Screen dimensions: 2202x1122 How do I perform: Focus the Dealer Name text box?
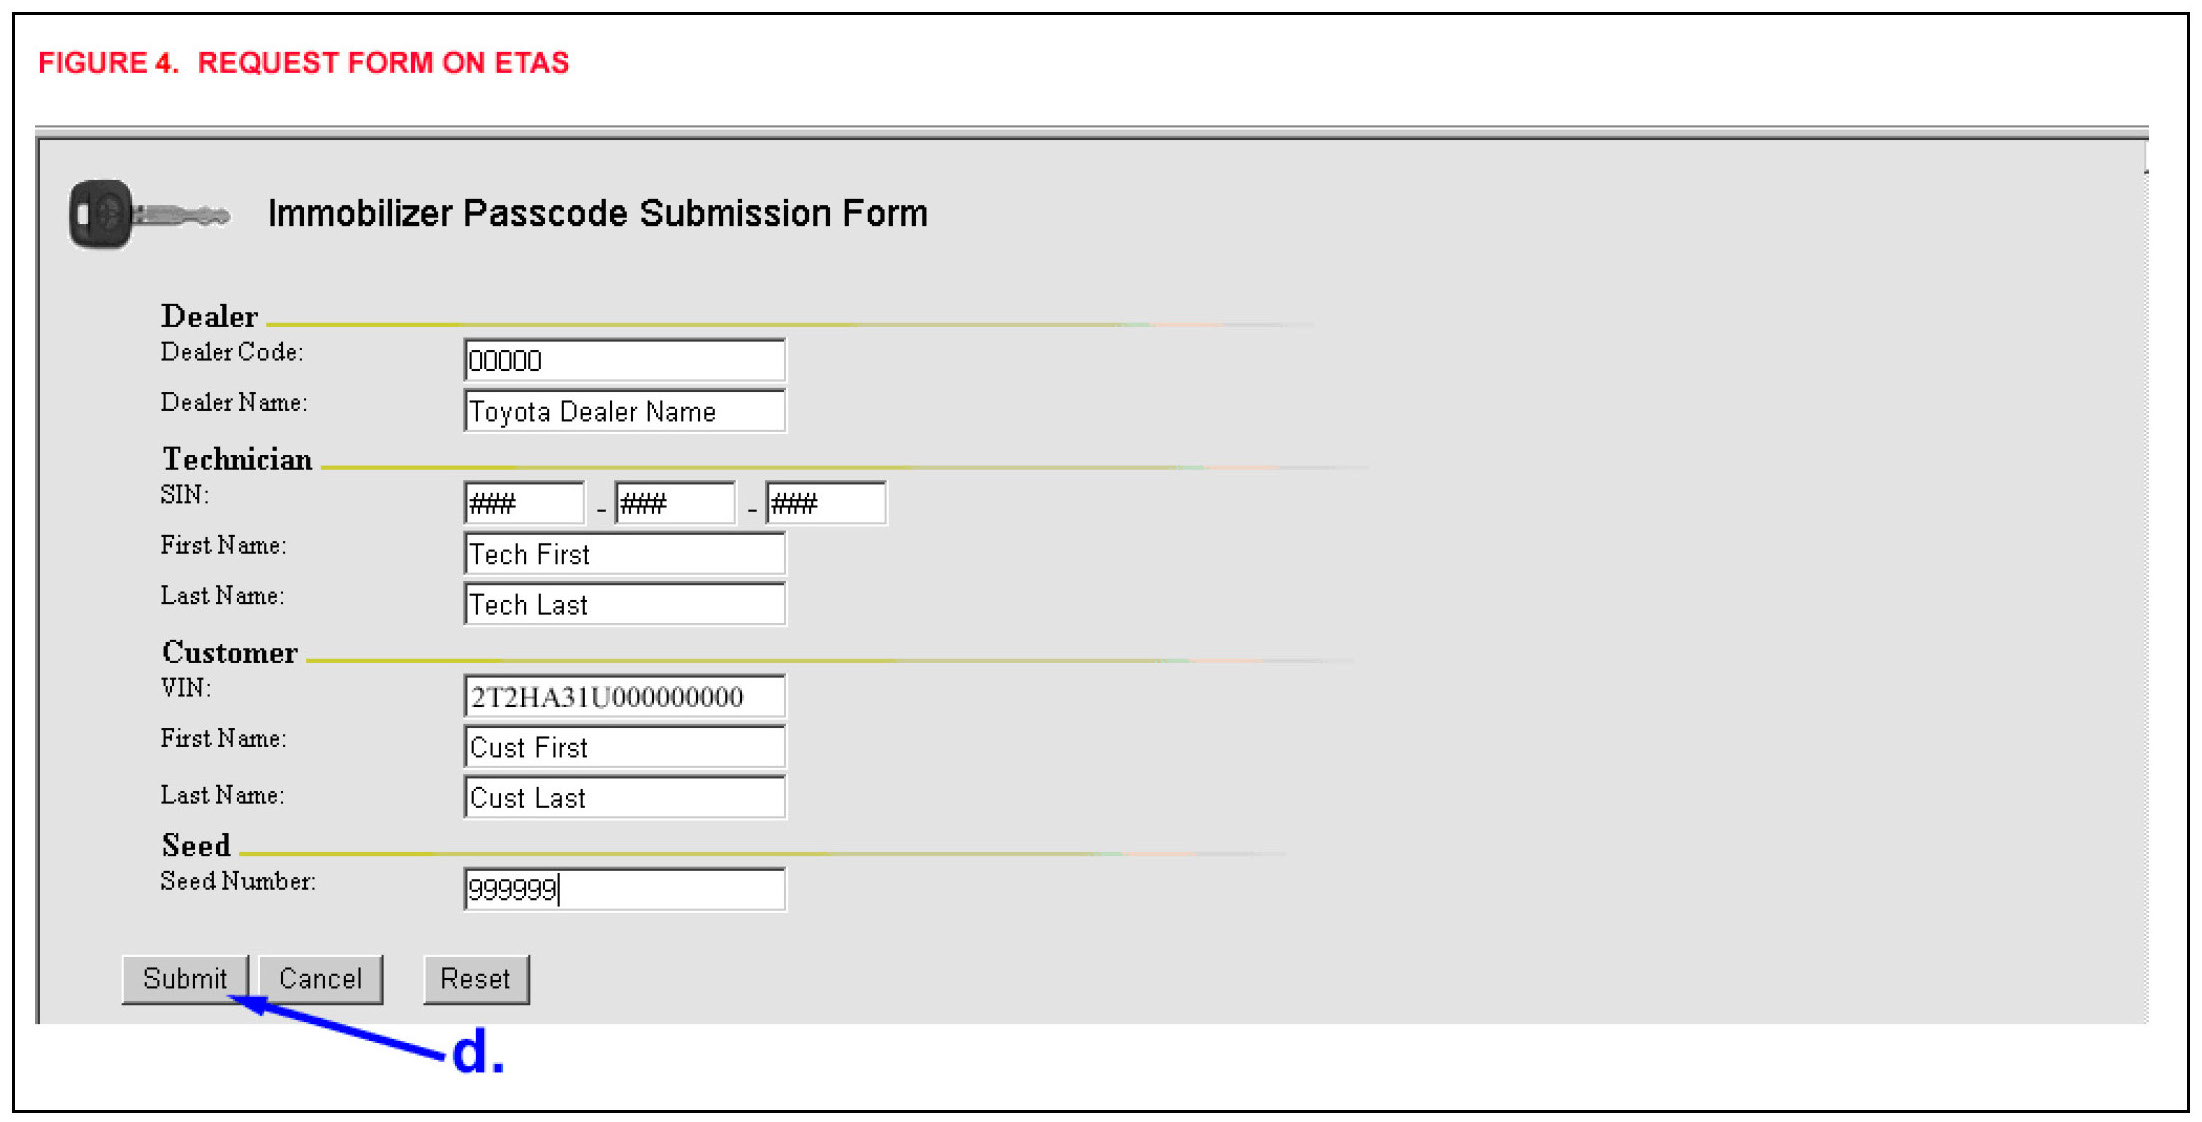624,411
